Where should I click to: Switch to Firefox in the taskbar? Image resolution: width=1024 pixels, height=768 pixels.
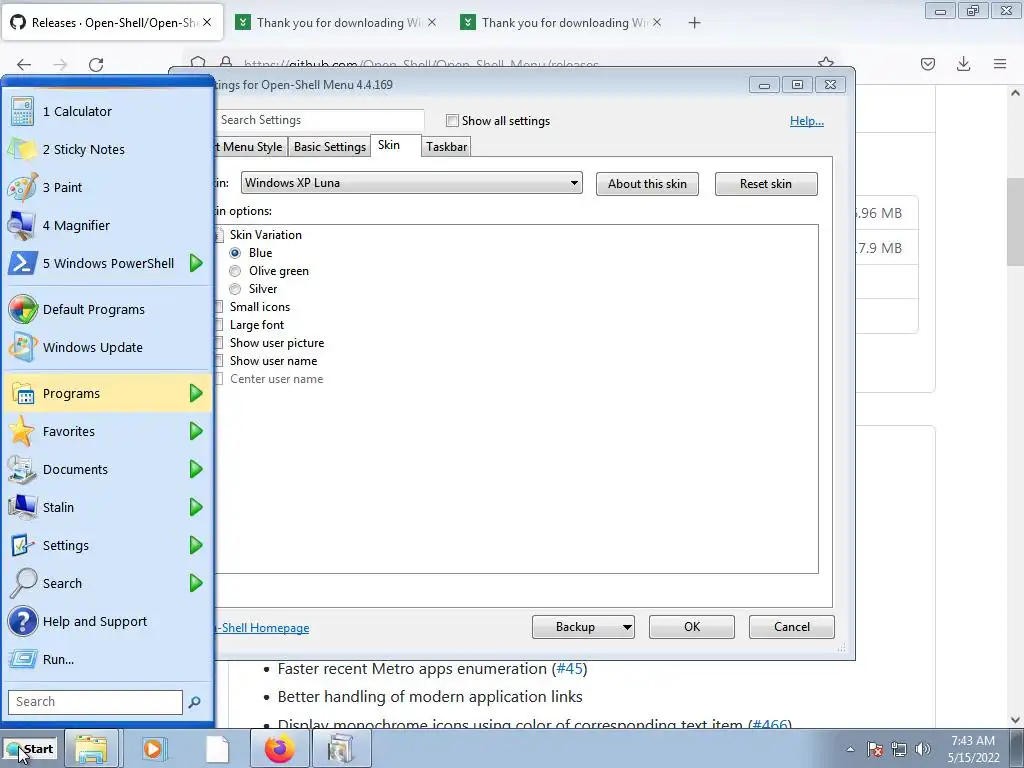coord(279,748)
